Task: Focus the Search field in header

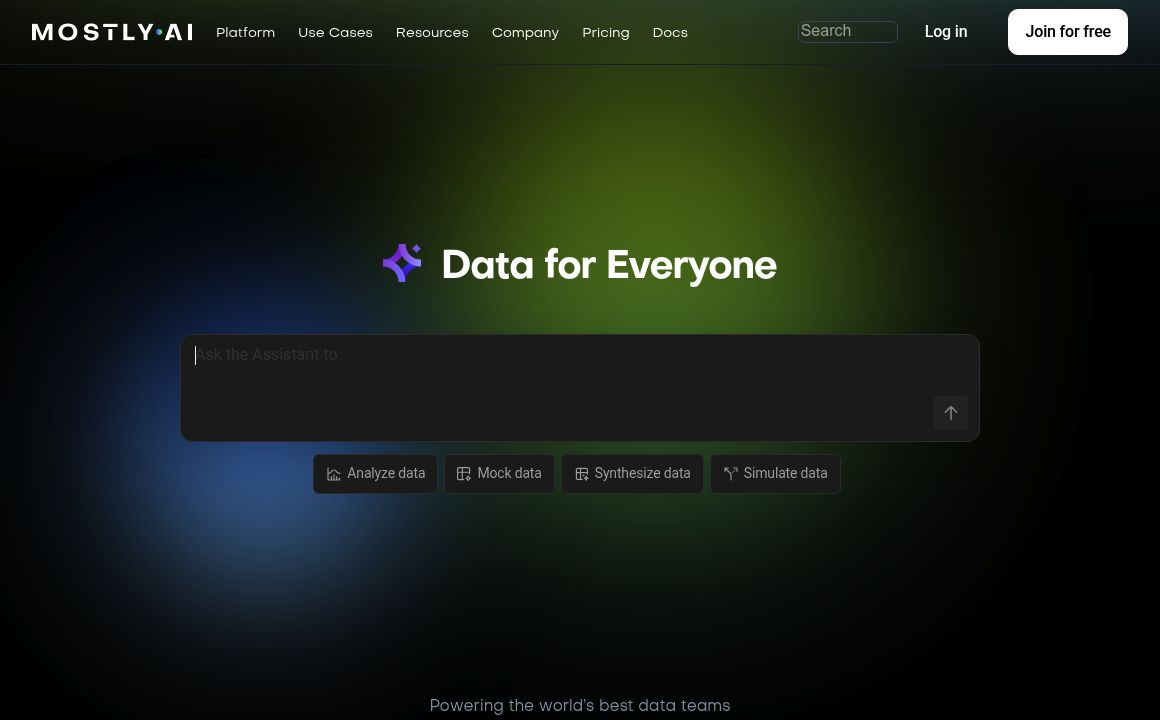Action: pyautogui.click(x=847, y=31)
